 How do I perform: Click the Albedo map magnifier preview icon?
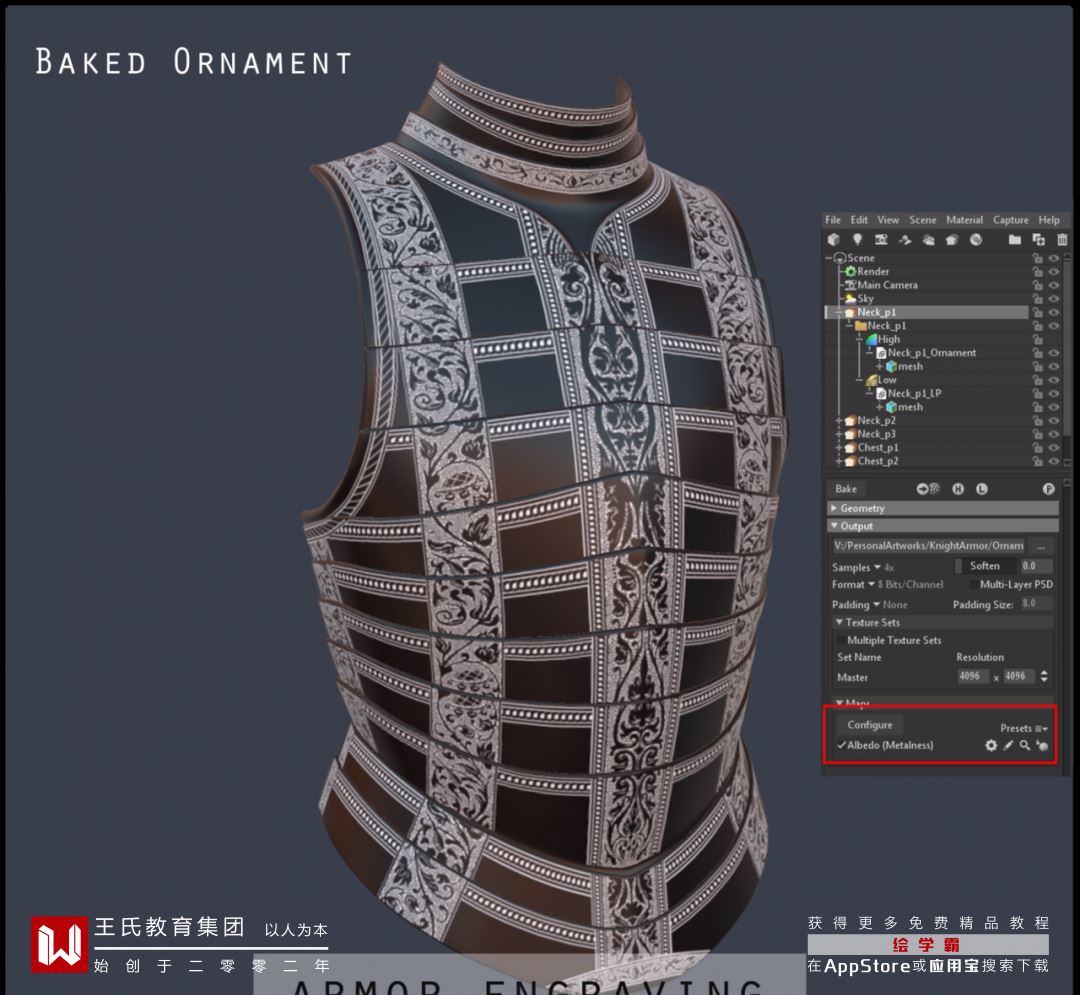tap(1025, 745)
